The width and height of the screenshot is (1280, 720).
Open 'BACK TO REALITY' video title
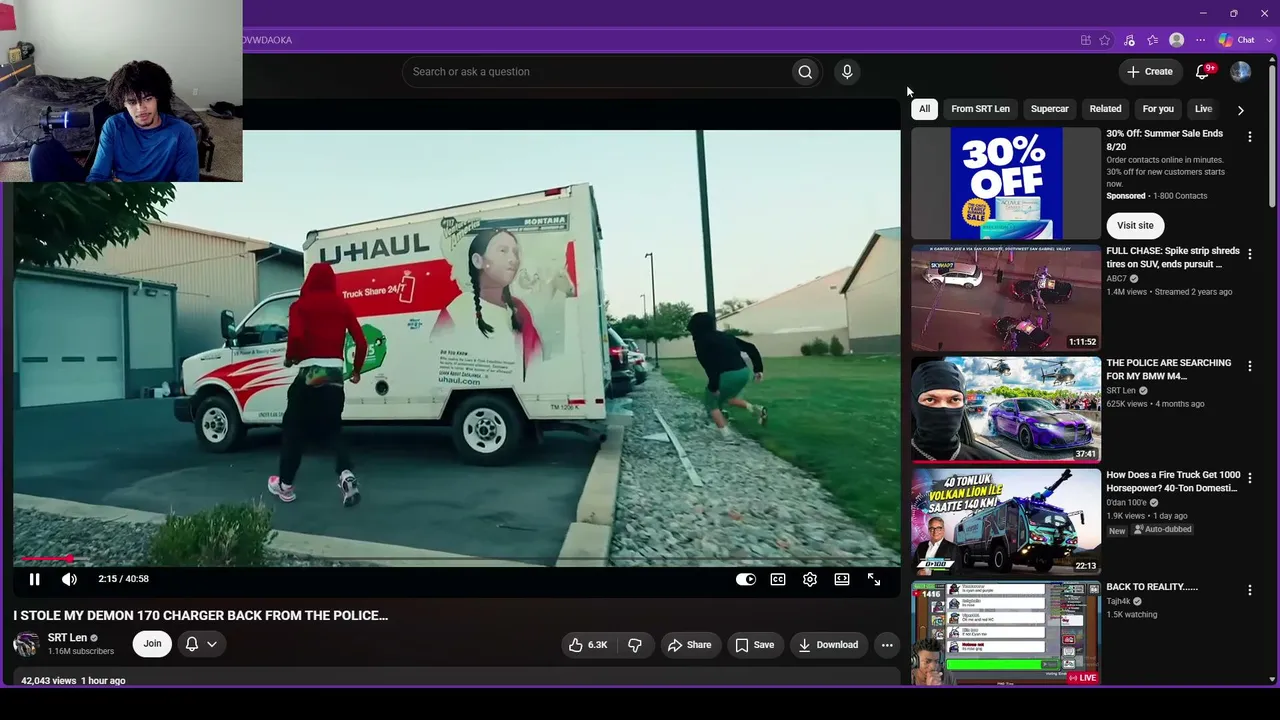[1152, 587]
